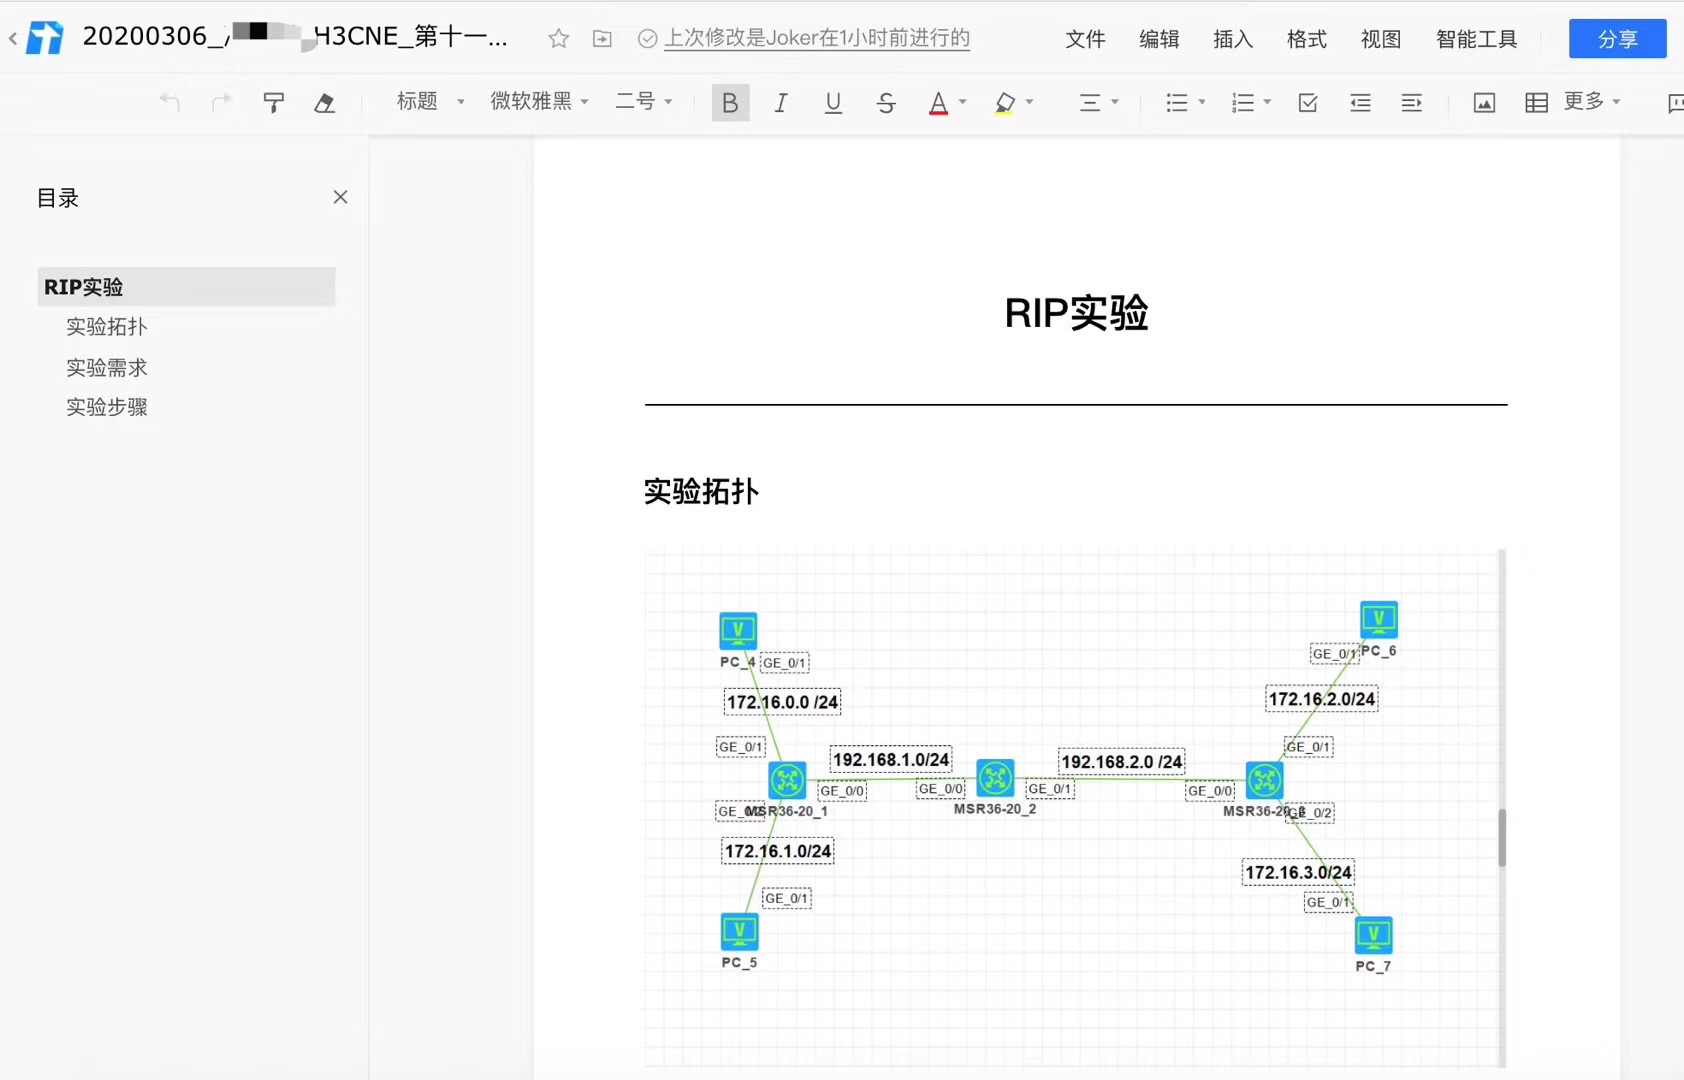Insert a table using the table icon
This screenshot has height=1080, width=1684.
[1536, 102]
